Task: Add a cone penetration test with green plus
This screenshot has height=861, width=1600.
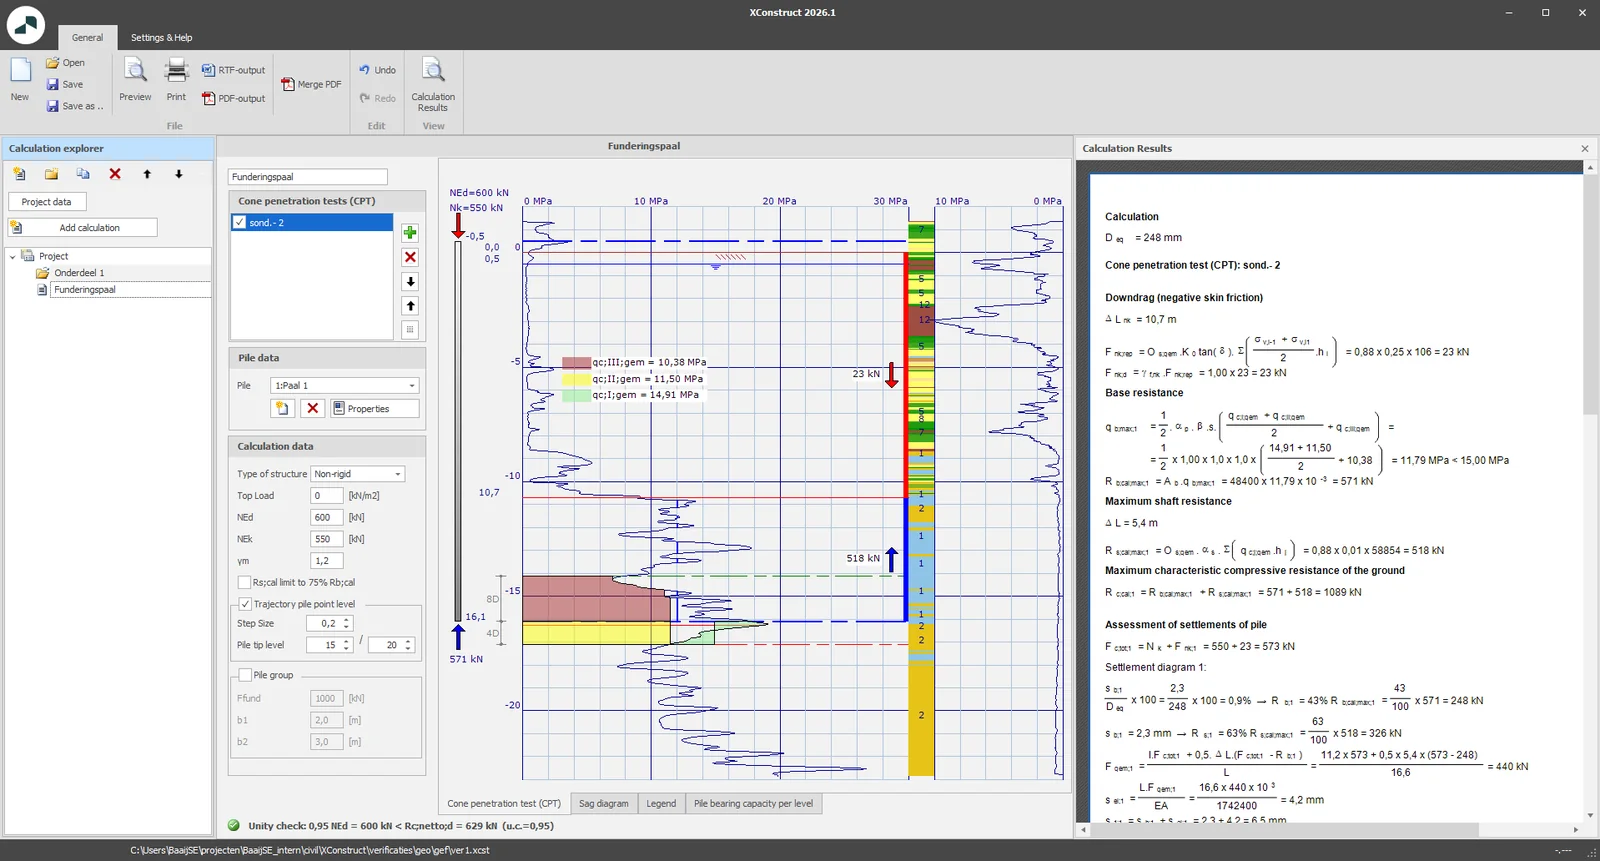Action: [410, 233]
